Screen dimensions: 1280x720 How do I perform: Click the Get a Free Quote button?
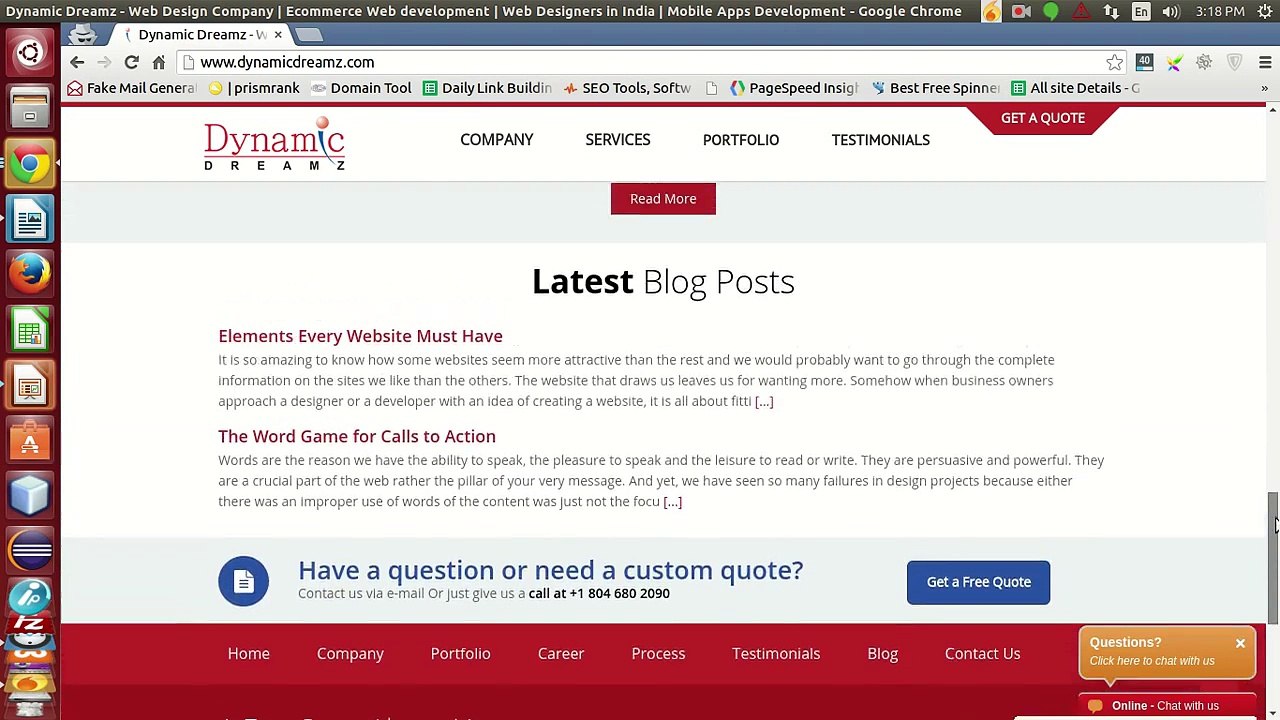click(978, 582)
